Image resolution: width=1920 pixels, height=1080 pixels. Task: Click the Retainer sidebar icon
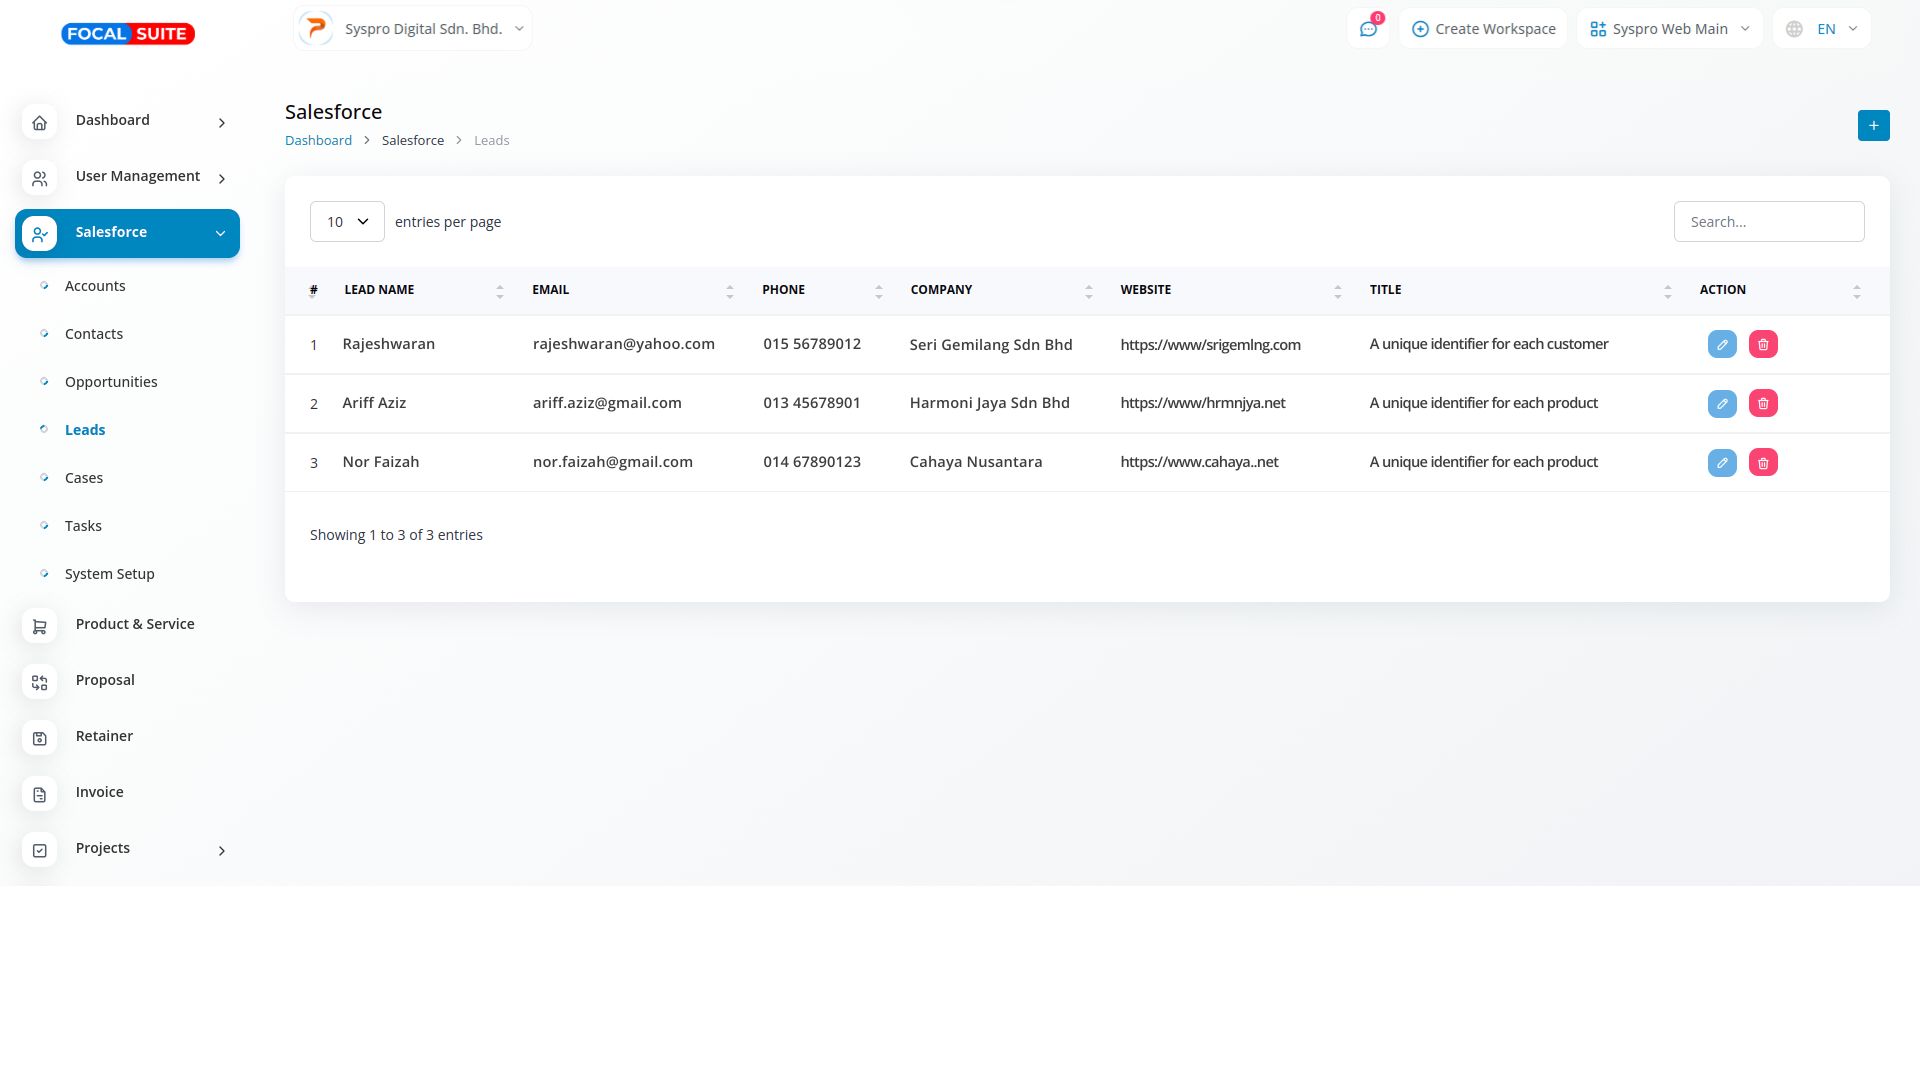[x=39, y=738]
